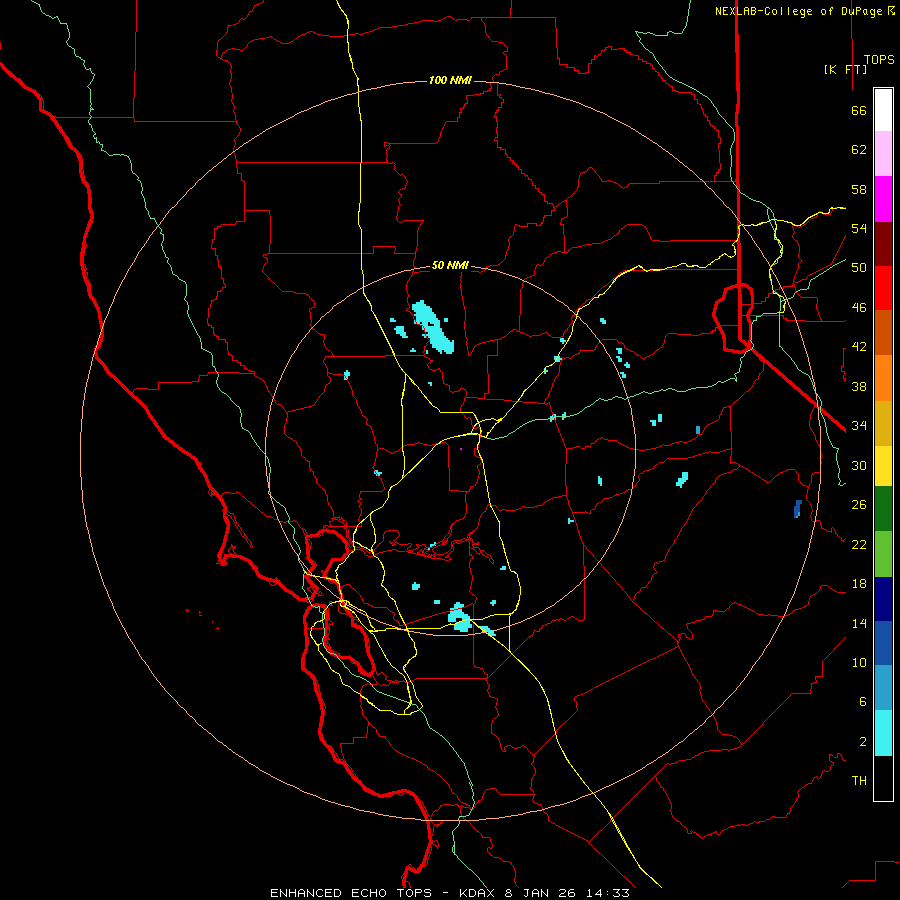Click the light blue 14 kft swatch
Screen dimensions: 900x900
click(x=883, y=688)
